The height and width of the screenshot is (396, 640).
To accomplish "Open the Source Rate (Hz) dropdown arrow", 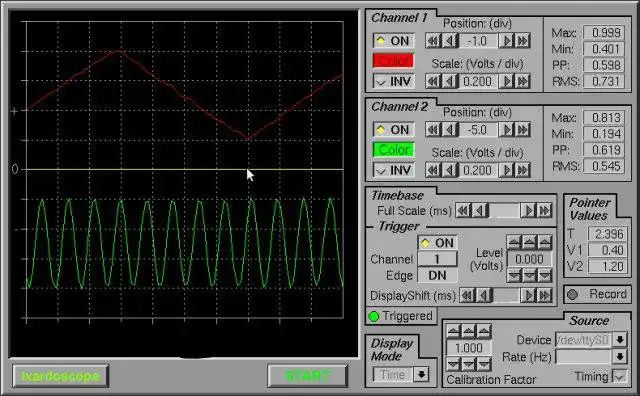I will (x=620, y=357).
